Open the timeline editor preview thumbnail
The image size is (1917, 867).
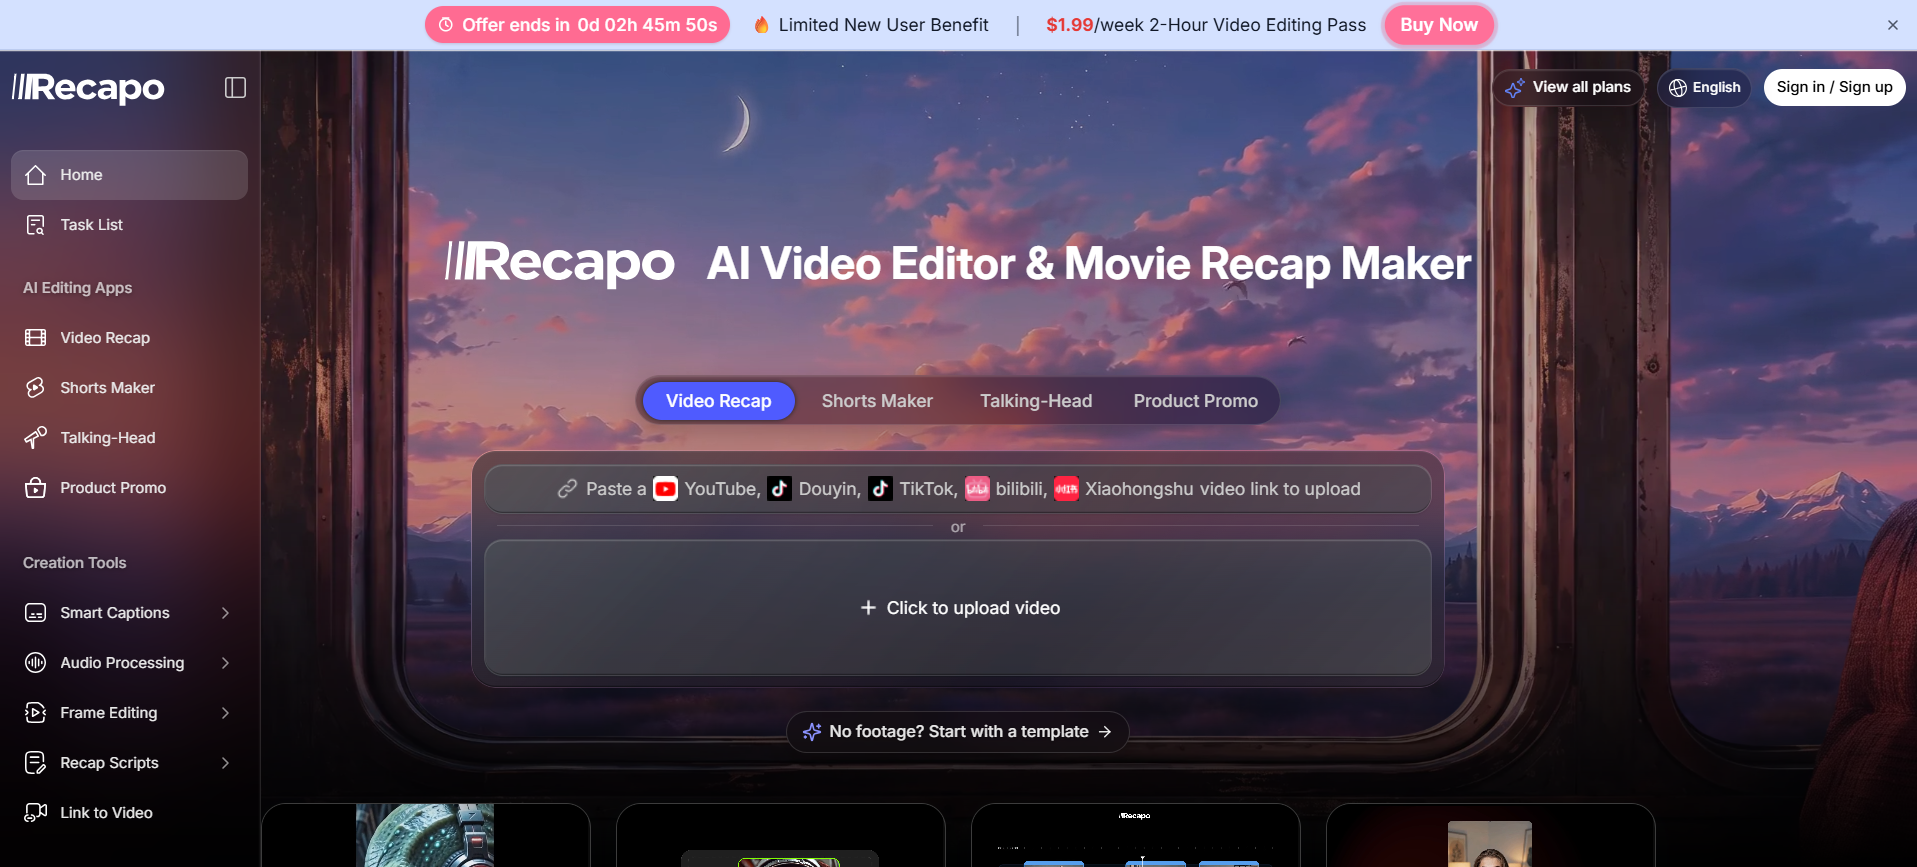tap(1135, 836)
